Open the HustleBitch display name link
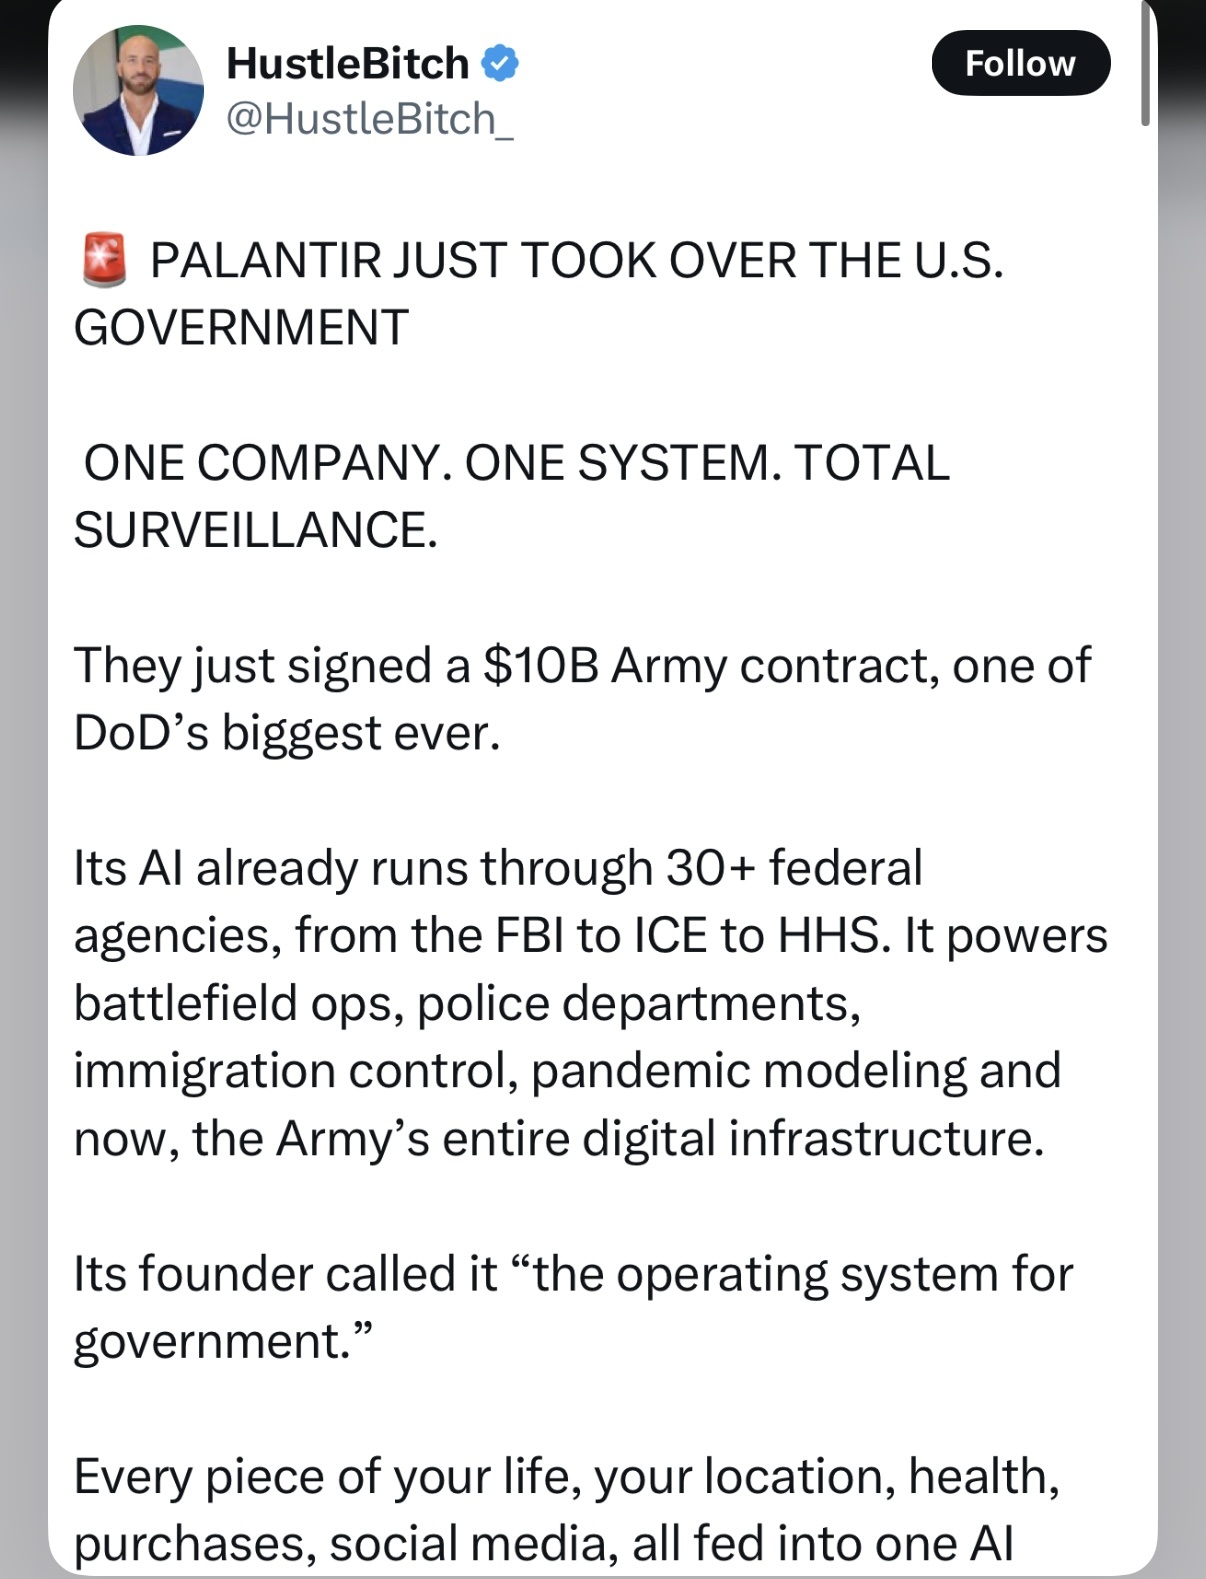 [347, 63]
